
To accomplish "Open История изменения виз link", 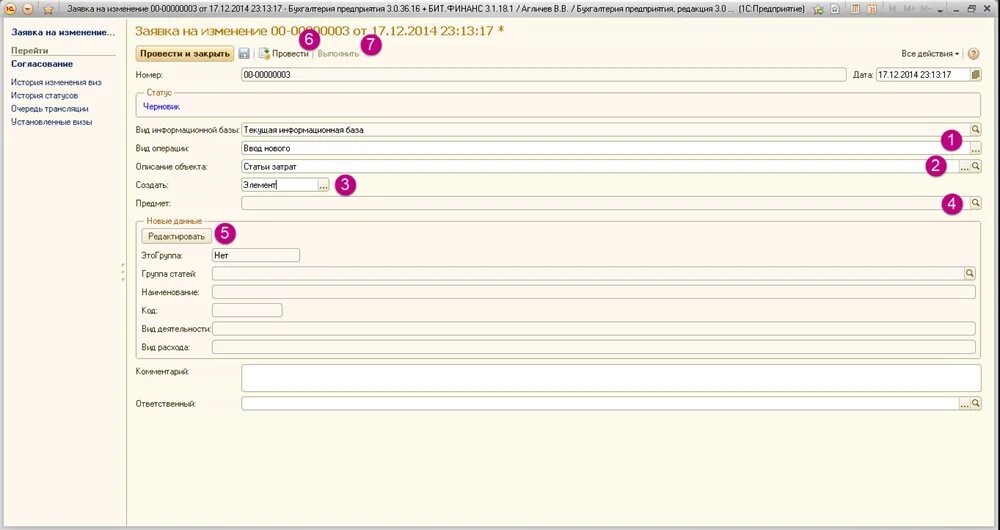I will tap(56, 82).
